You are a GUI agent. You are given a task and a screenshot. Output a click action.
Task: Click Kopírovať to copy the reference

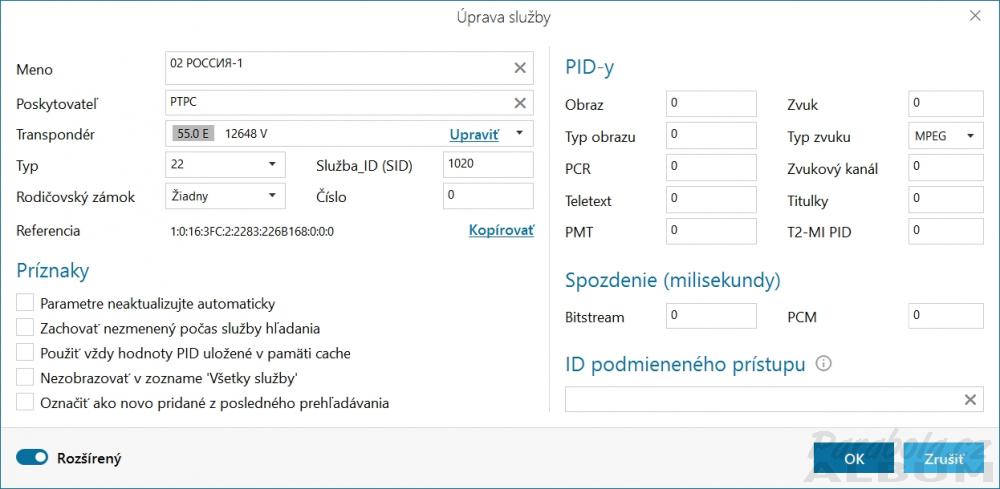(501, 231)
